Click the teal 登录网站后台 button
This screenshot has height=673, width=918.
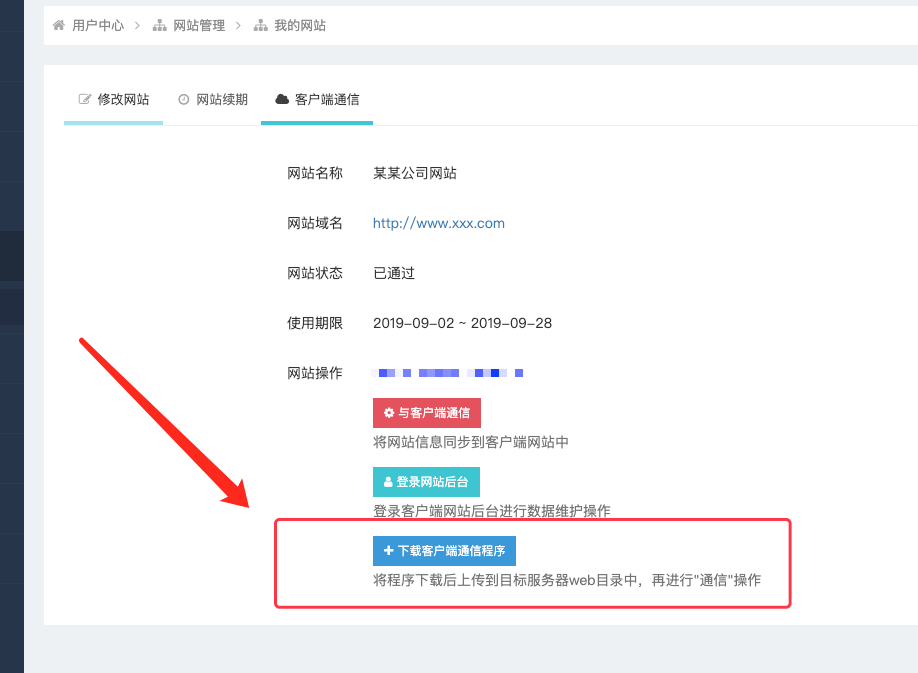[426, 482]
